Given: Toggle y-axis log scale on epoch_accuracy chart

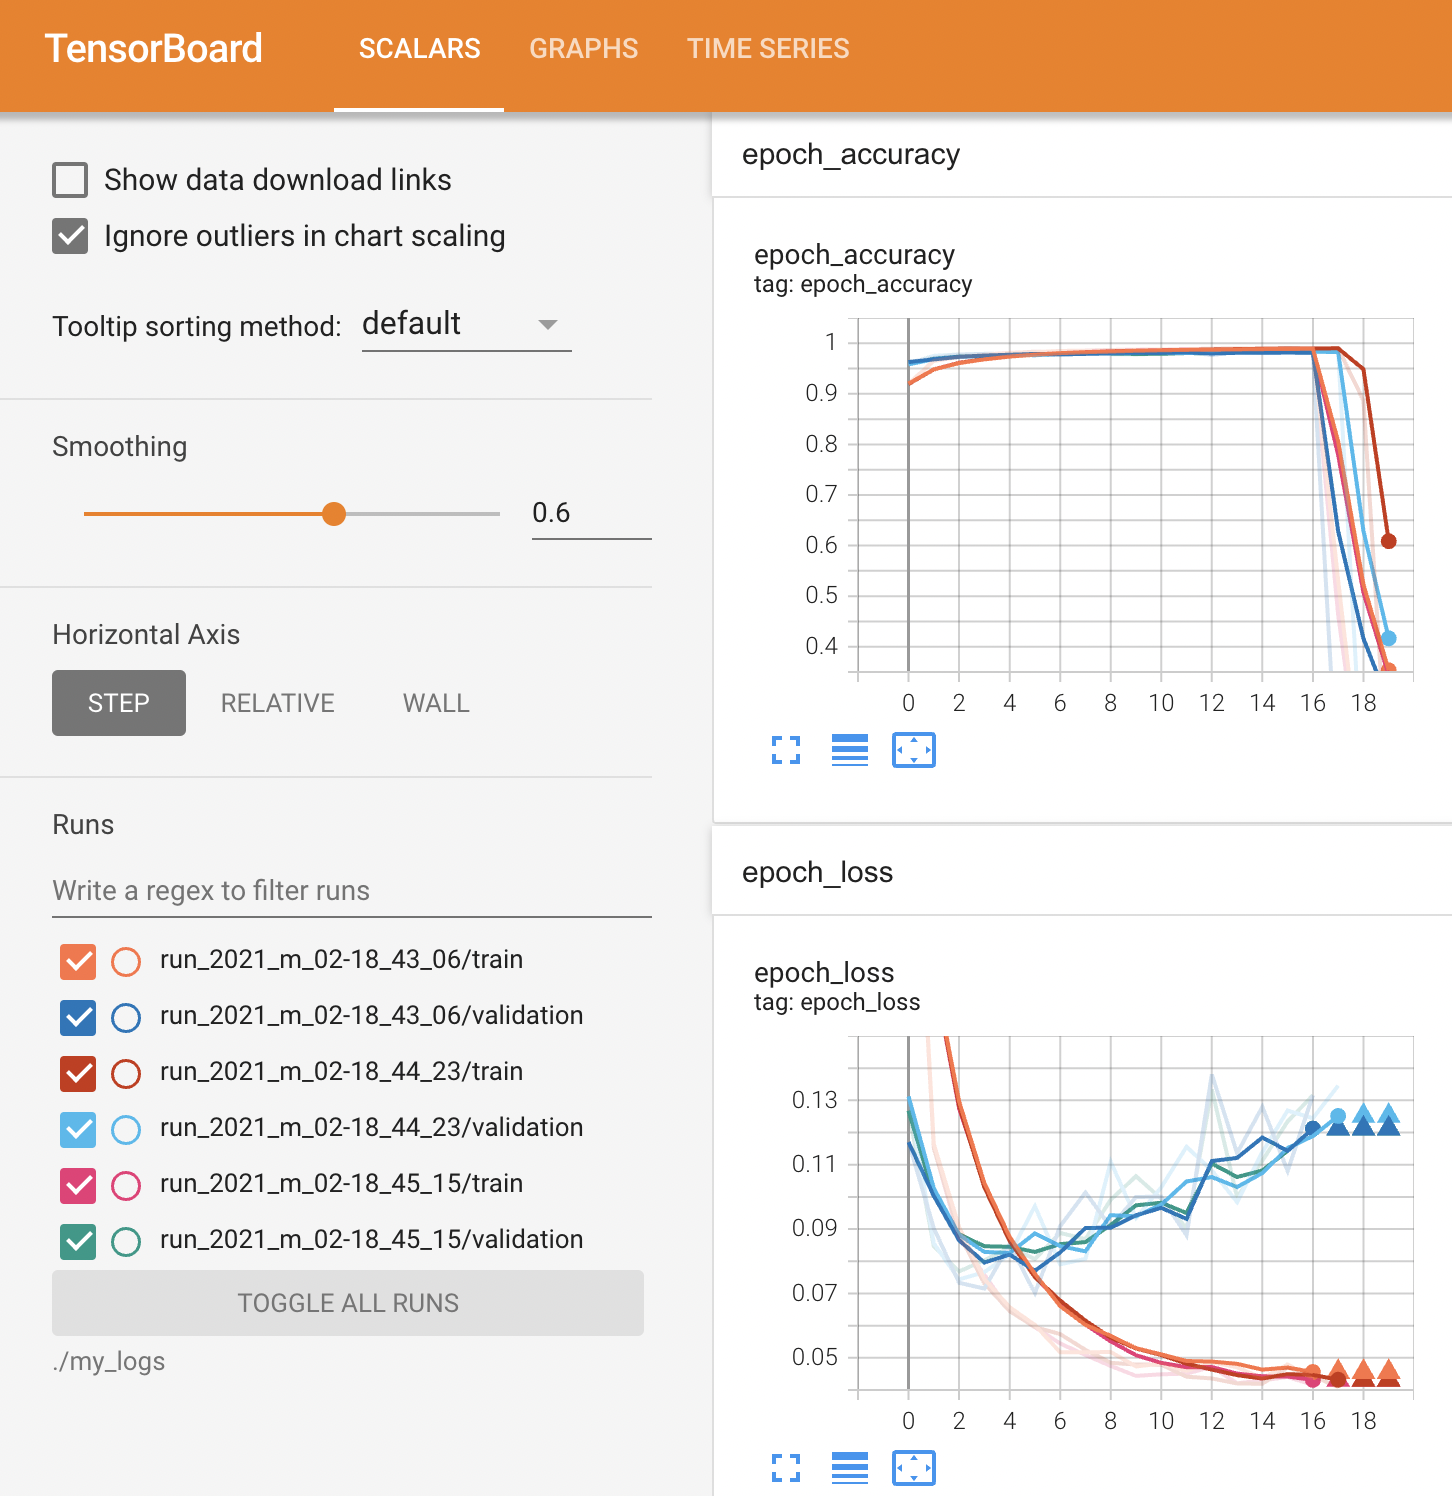Looking at the screenshot, I should coord(850,750).
